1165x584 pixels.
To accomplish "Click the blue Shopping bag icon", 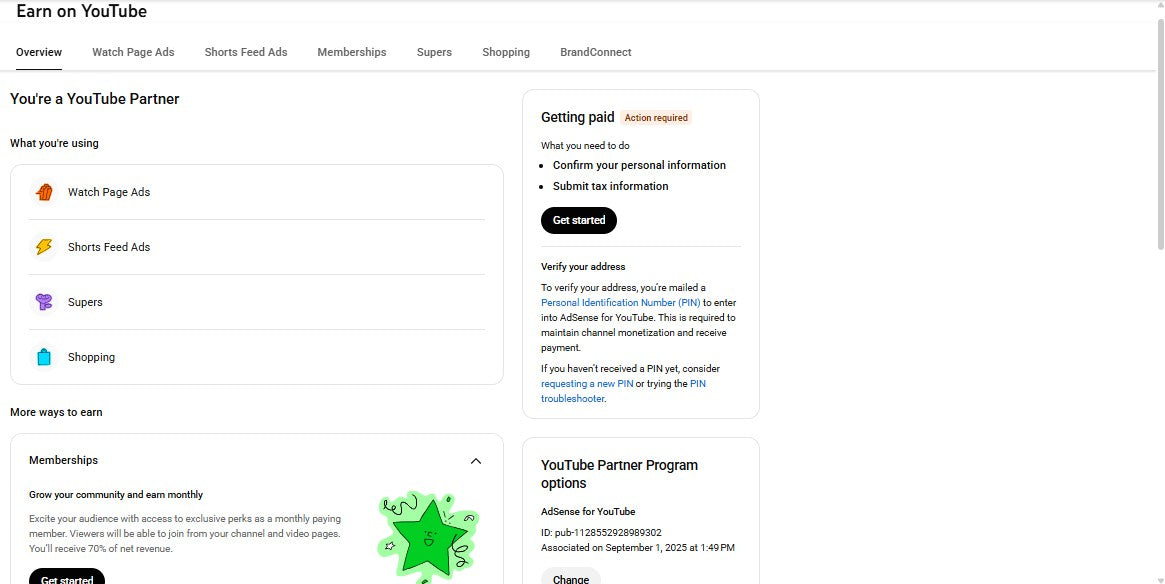I will [44, 357].
